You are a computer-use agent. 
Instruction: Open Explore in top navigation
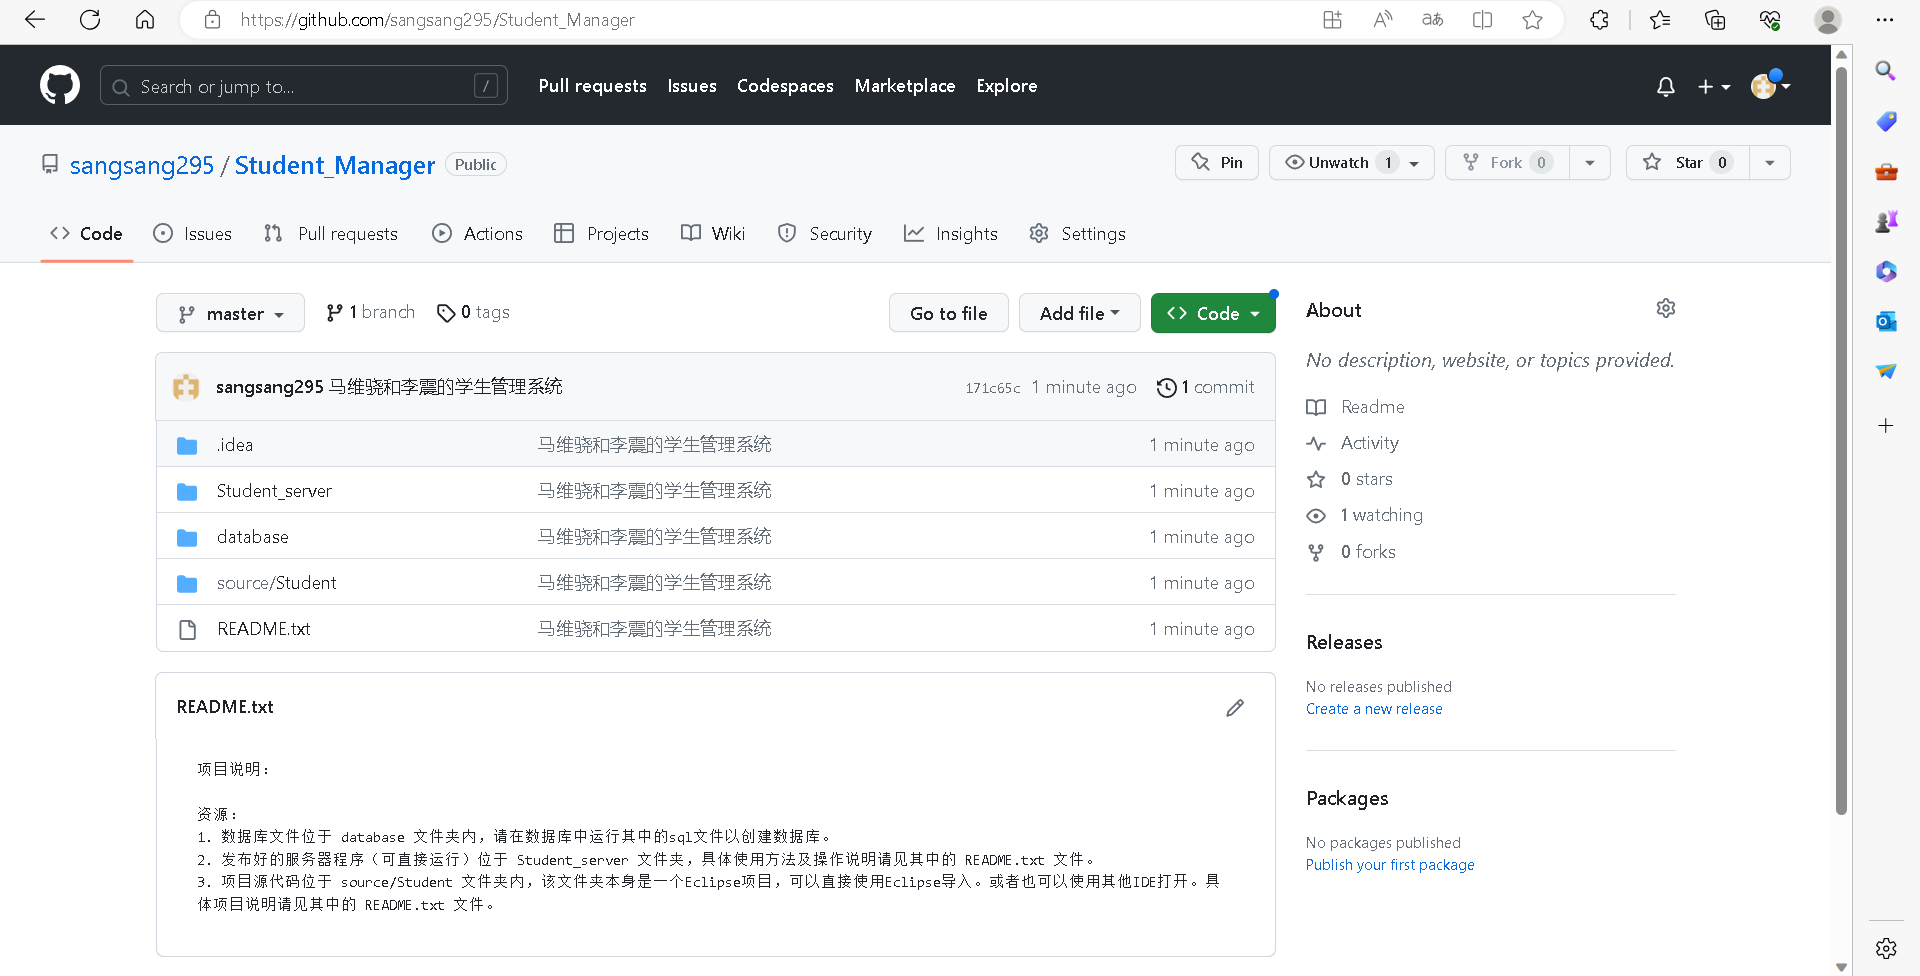pyautogui.click(x=1007, y=86)
